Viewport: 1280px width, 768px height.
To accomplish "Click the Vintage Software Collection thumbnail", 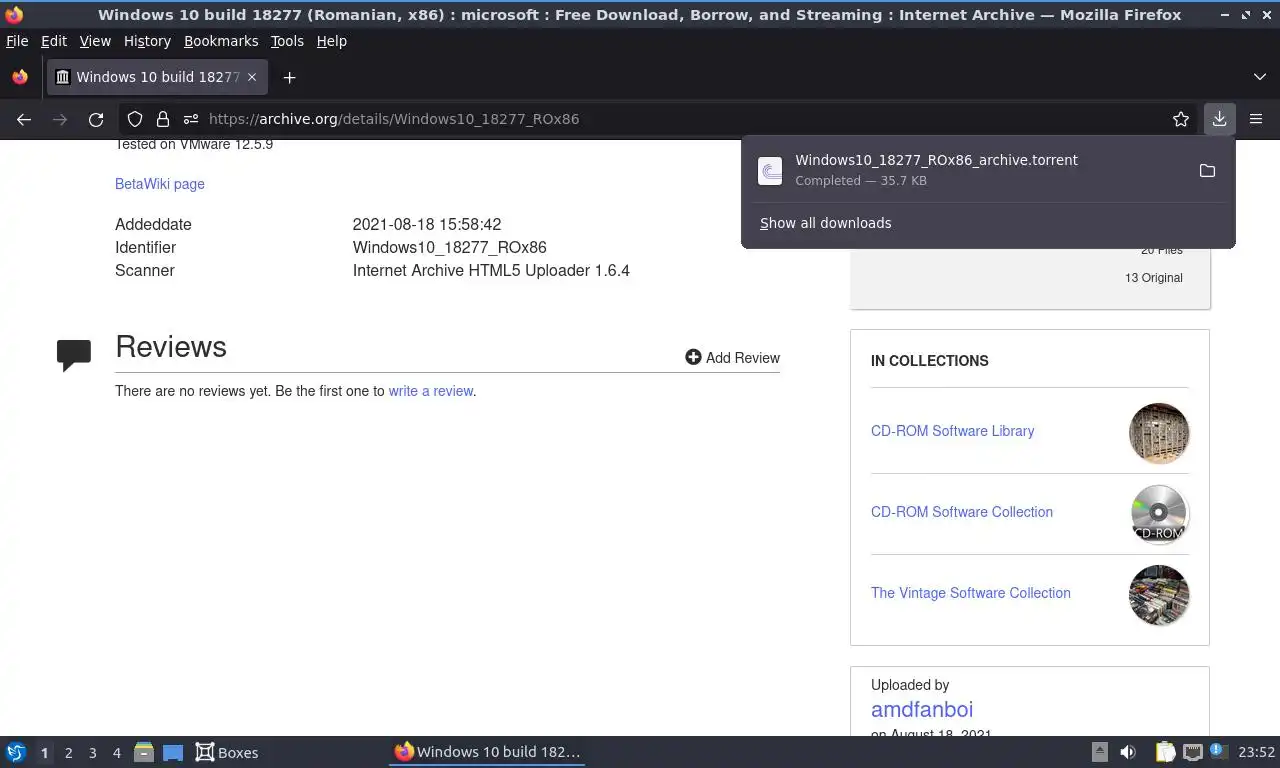I will click(x=1159, y=595).
